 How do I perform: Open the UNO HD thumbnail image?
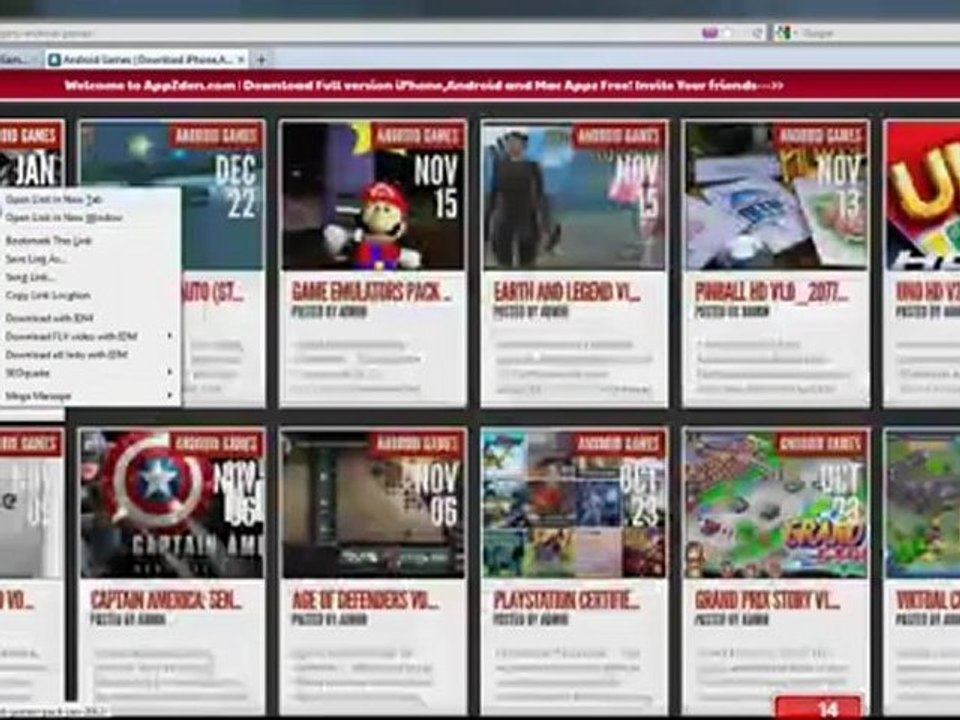923,196
